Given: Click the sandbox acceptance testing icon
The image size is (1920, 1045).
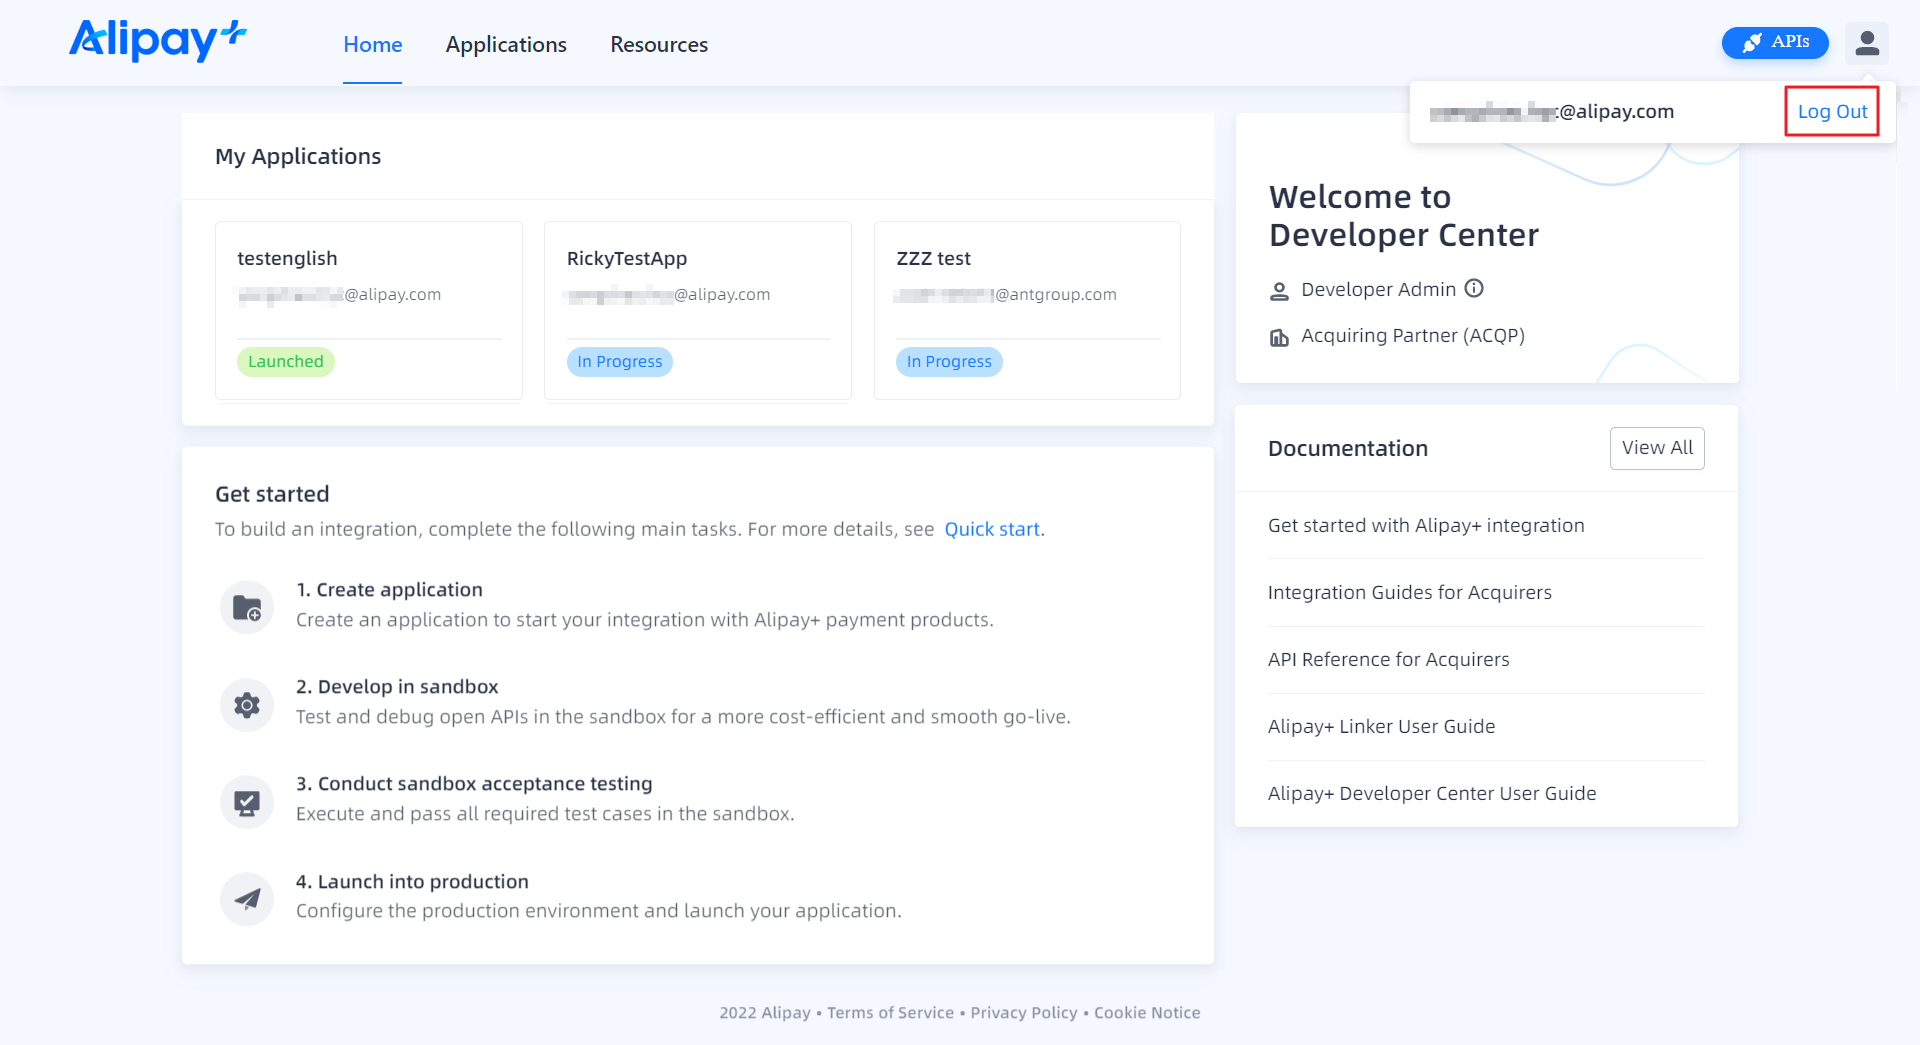Looking at the screenshot, I should tap(247, 802).
